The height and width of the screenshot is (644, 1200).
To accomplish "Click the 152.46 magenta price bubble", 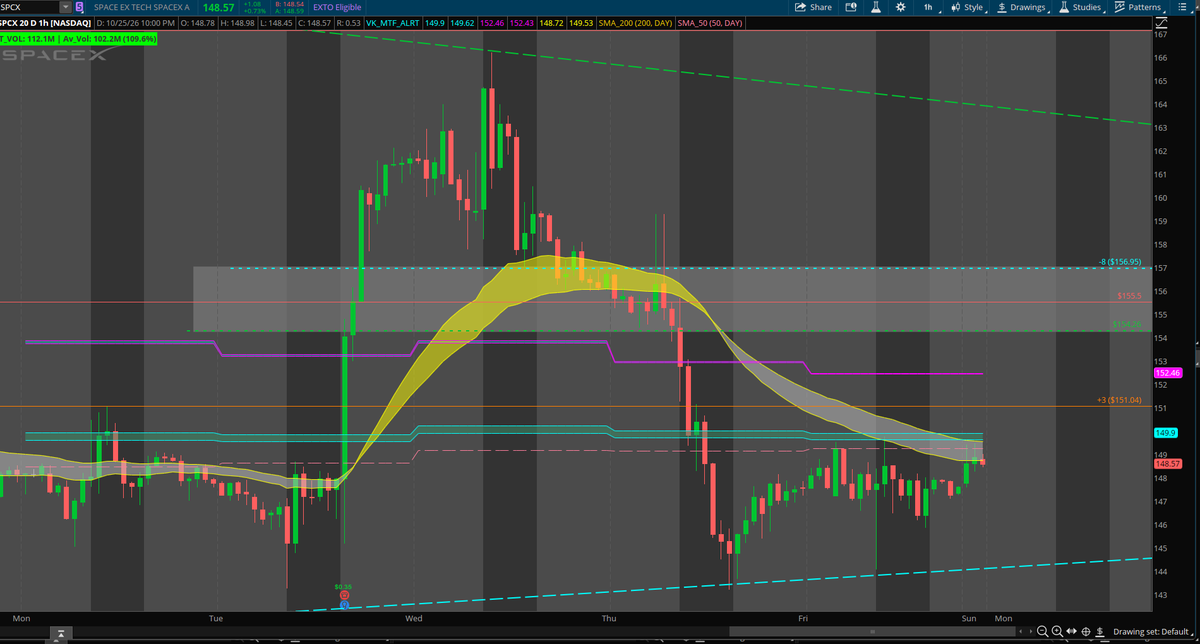I will pyautogui.click(x=1168, y=372).
